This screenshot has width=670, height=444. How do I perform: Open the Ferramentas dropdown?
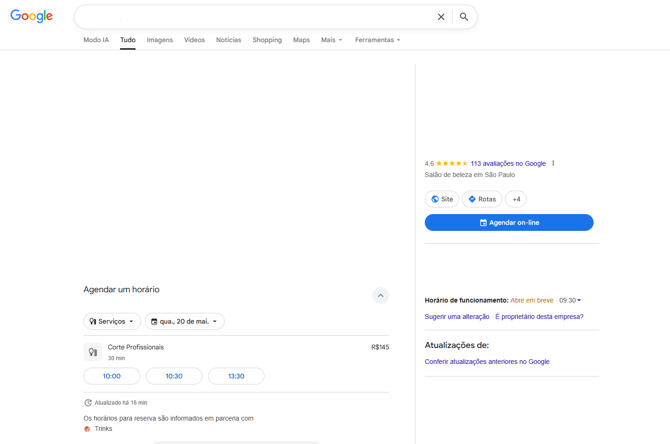click(x=377, y=40)
